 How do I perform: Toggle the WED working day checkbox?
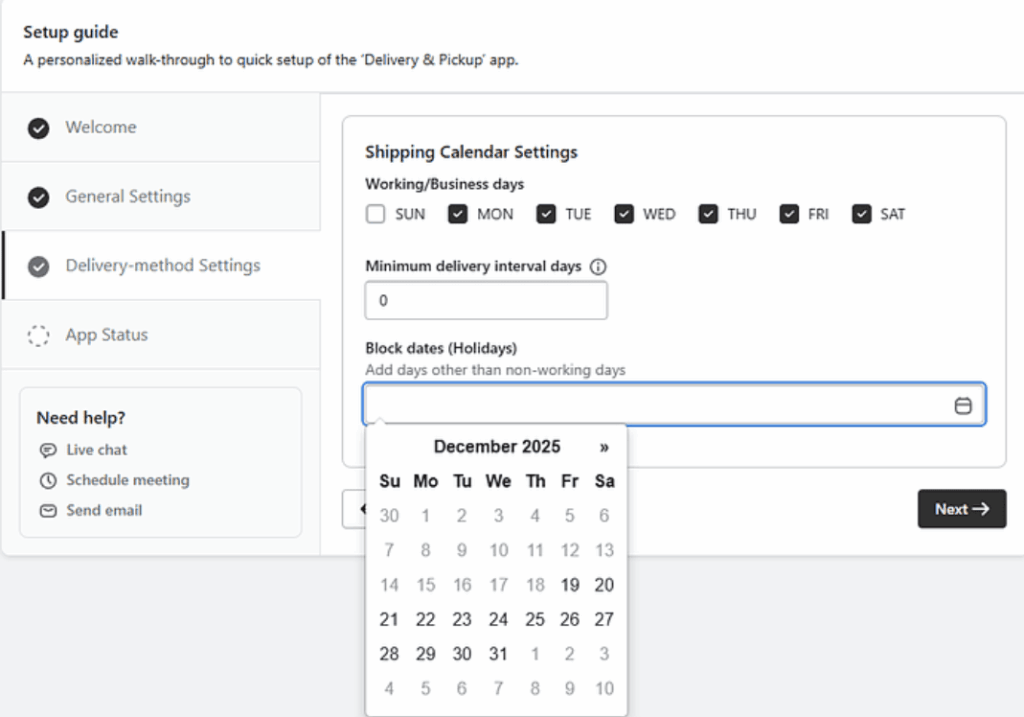click(x=624, y=214)
